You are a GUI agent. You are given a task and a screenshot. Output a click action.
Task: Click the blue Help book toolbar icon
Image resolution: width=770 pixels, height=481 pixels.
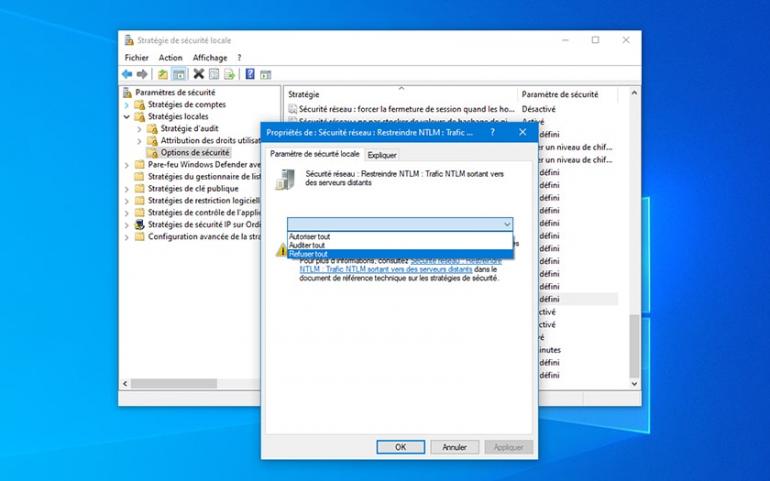click(250, 74)
